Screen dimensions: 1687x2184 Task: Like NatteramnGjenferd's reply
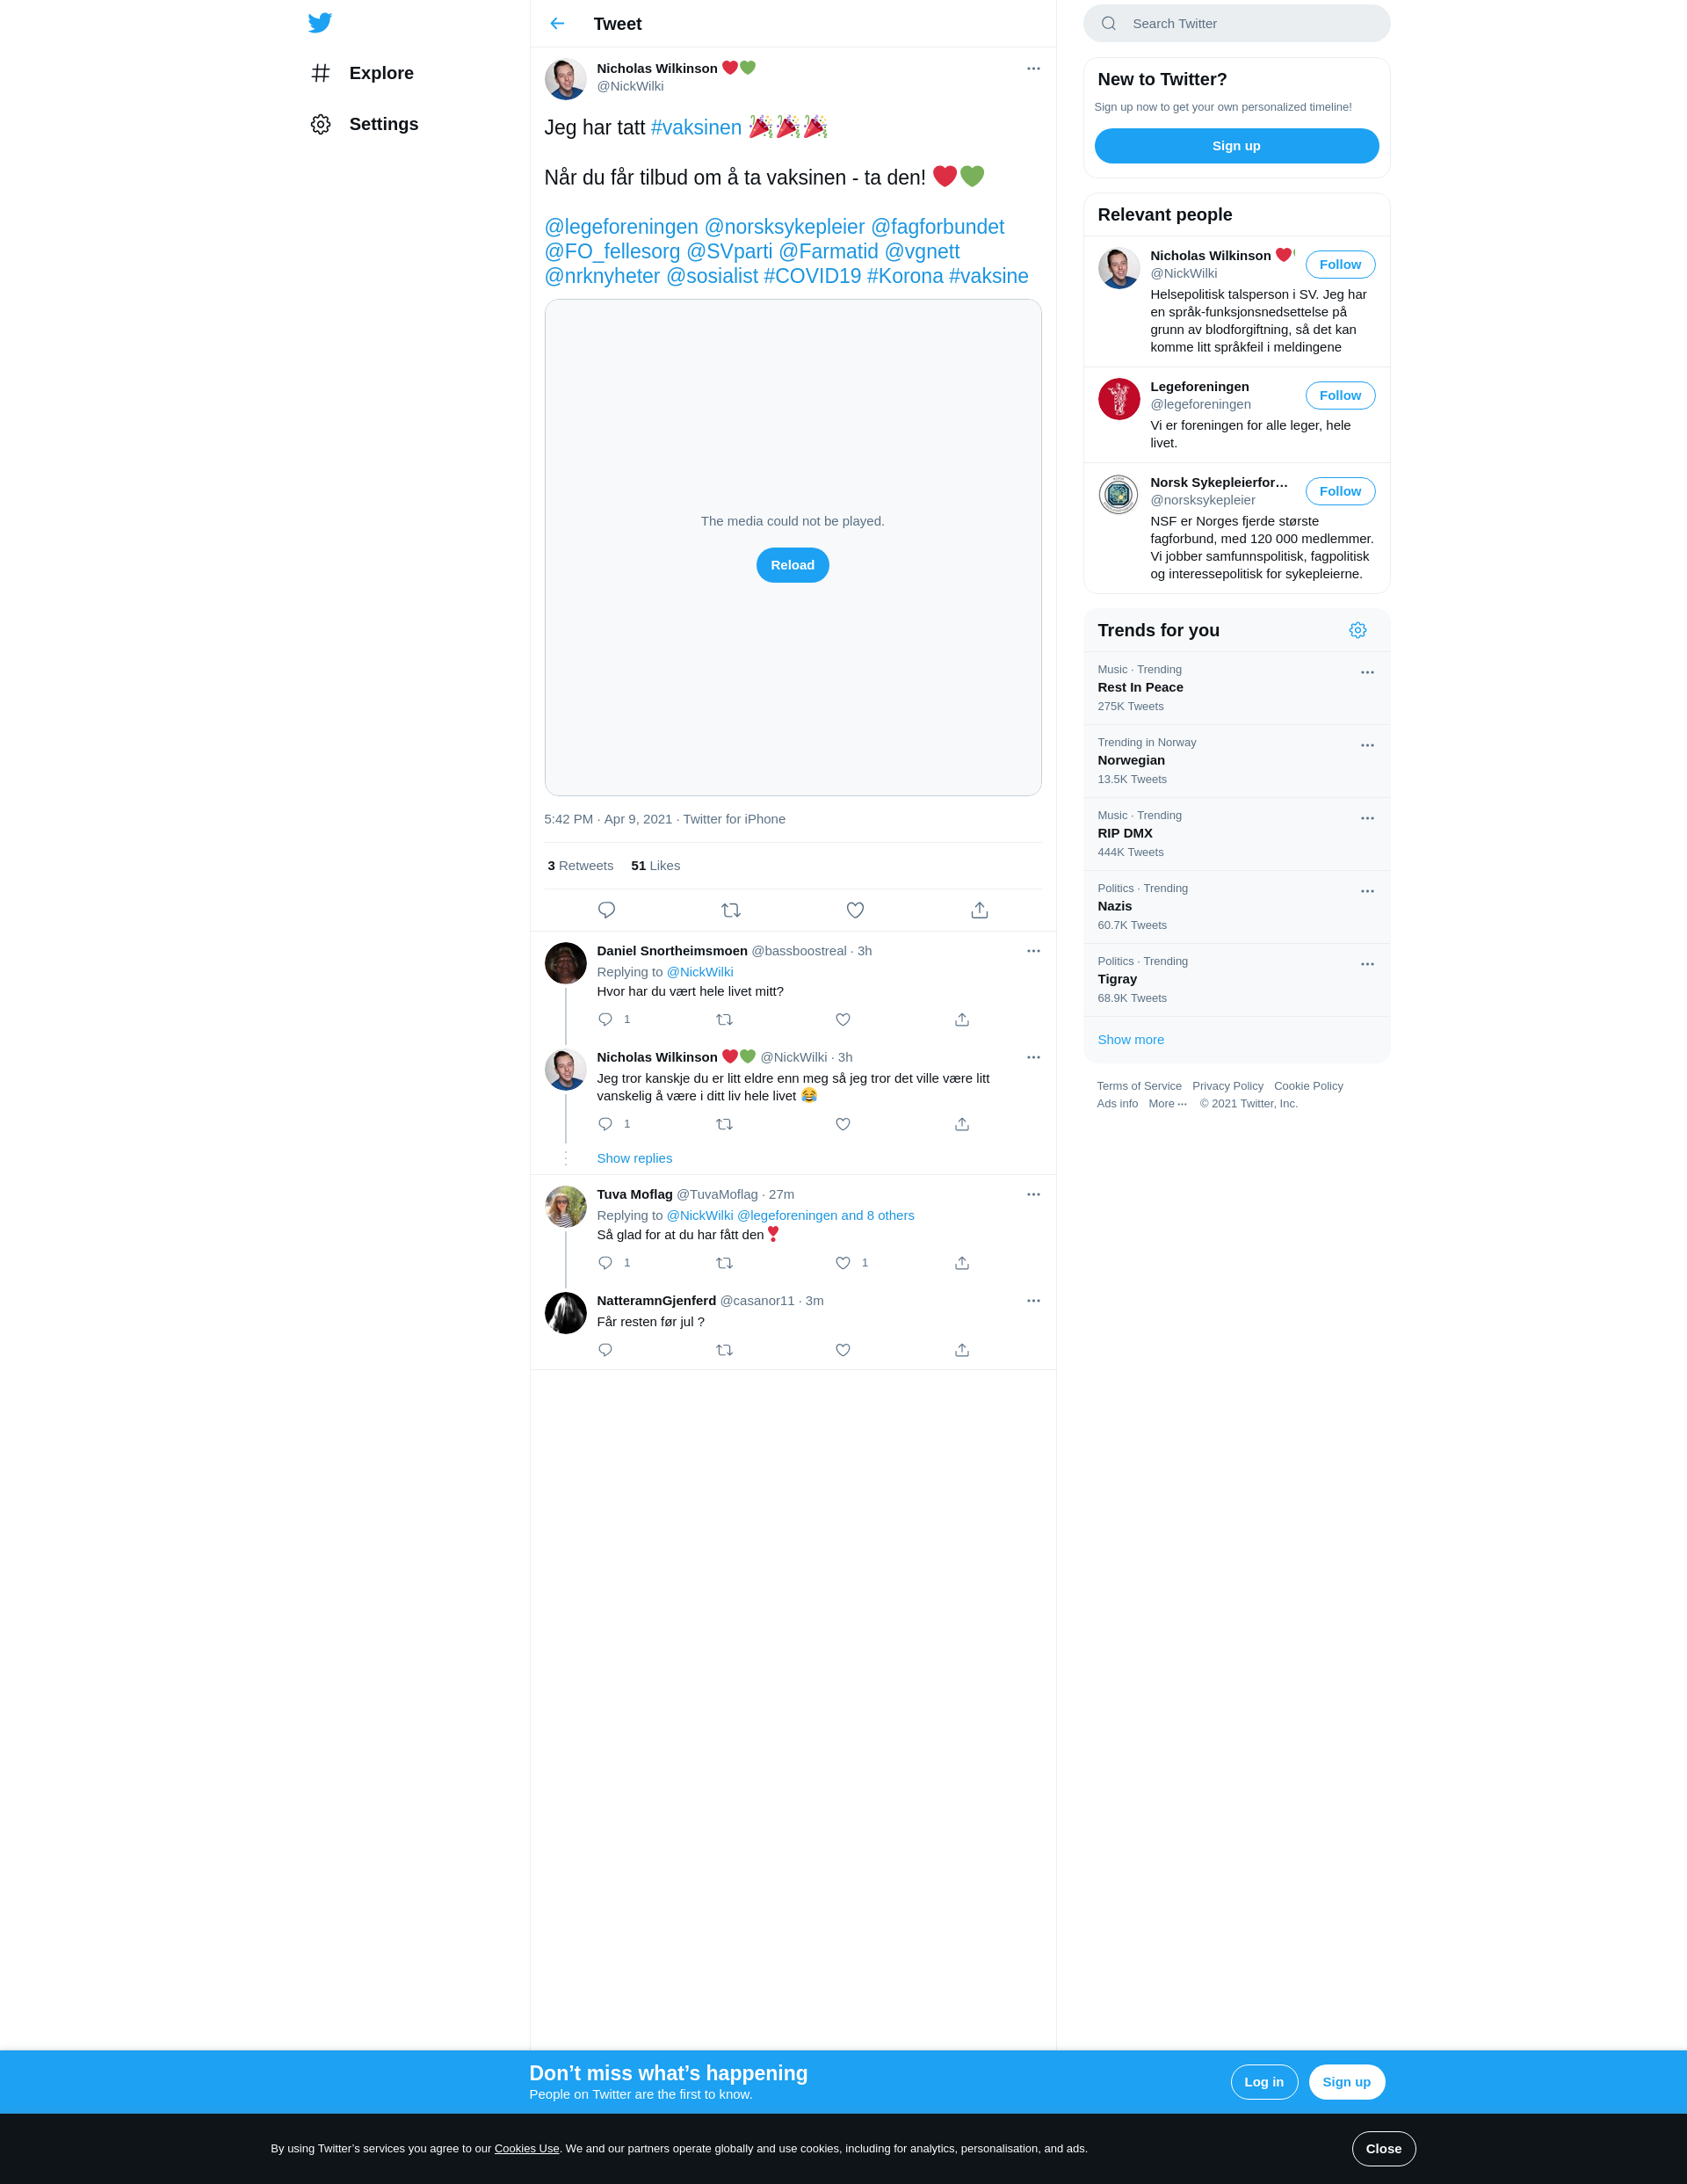tap(843, 1350)
